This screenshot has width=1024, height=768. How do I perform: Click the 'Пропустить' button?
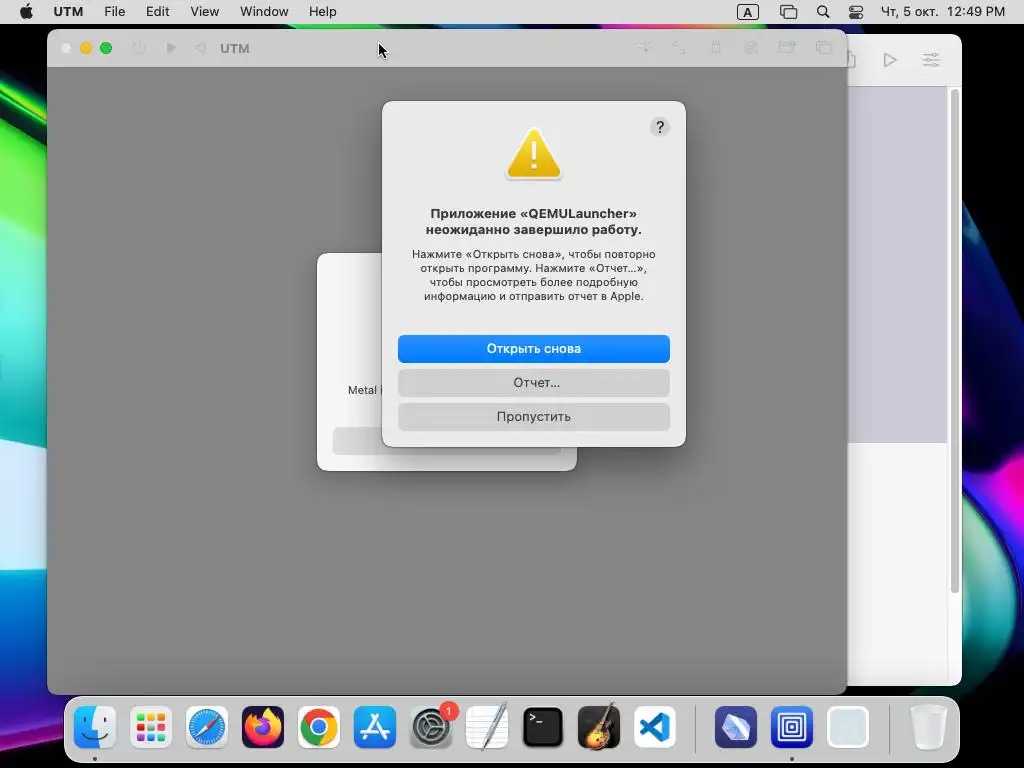pyautogui.click(x=534, y=417)
